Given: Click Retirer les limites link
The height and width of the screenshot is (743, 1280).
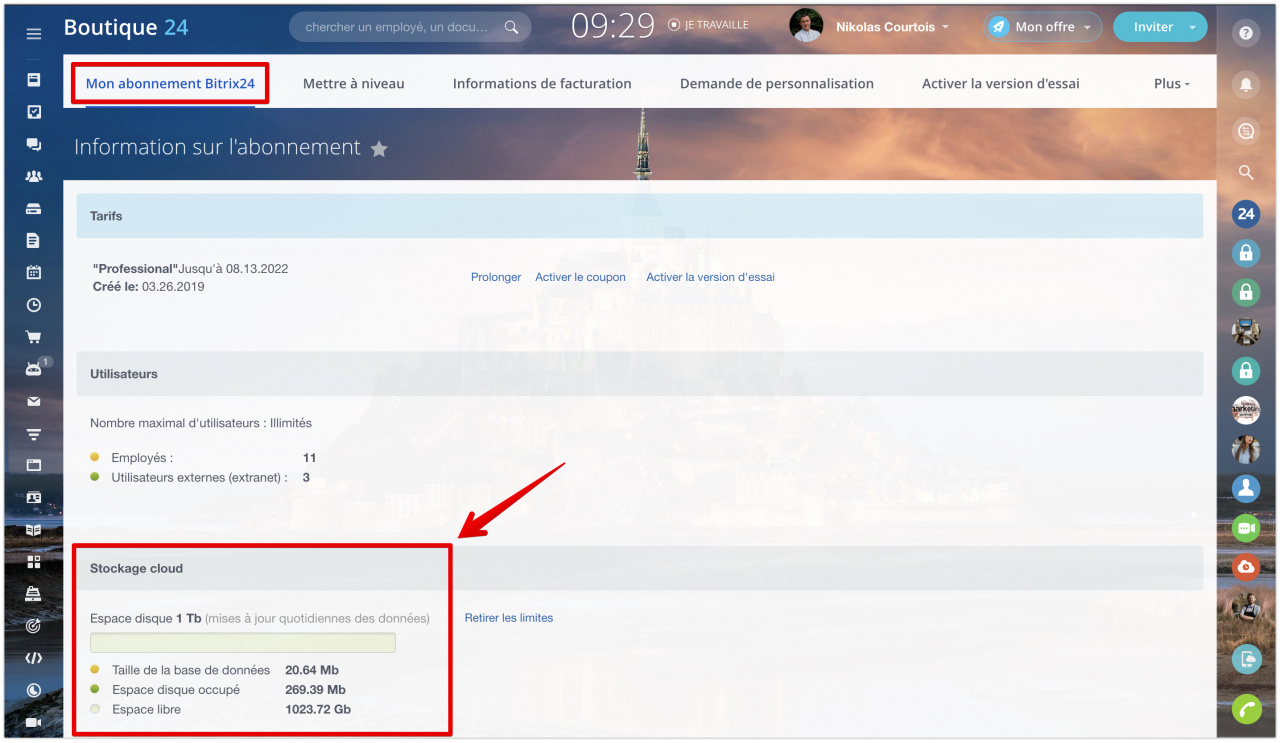Looking at the screenshot, I should (509, 618).
